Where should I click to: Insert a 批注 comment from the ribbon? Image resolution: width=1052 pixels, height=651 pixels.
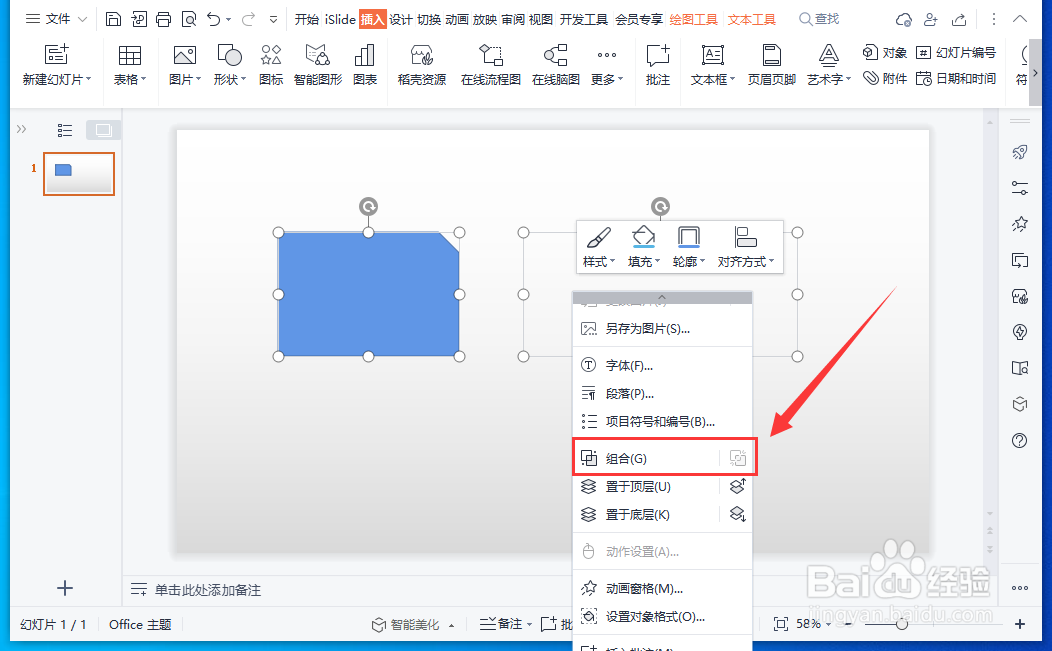[x=658, y=65]
